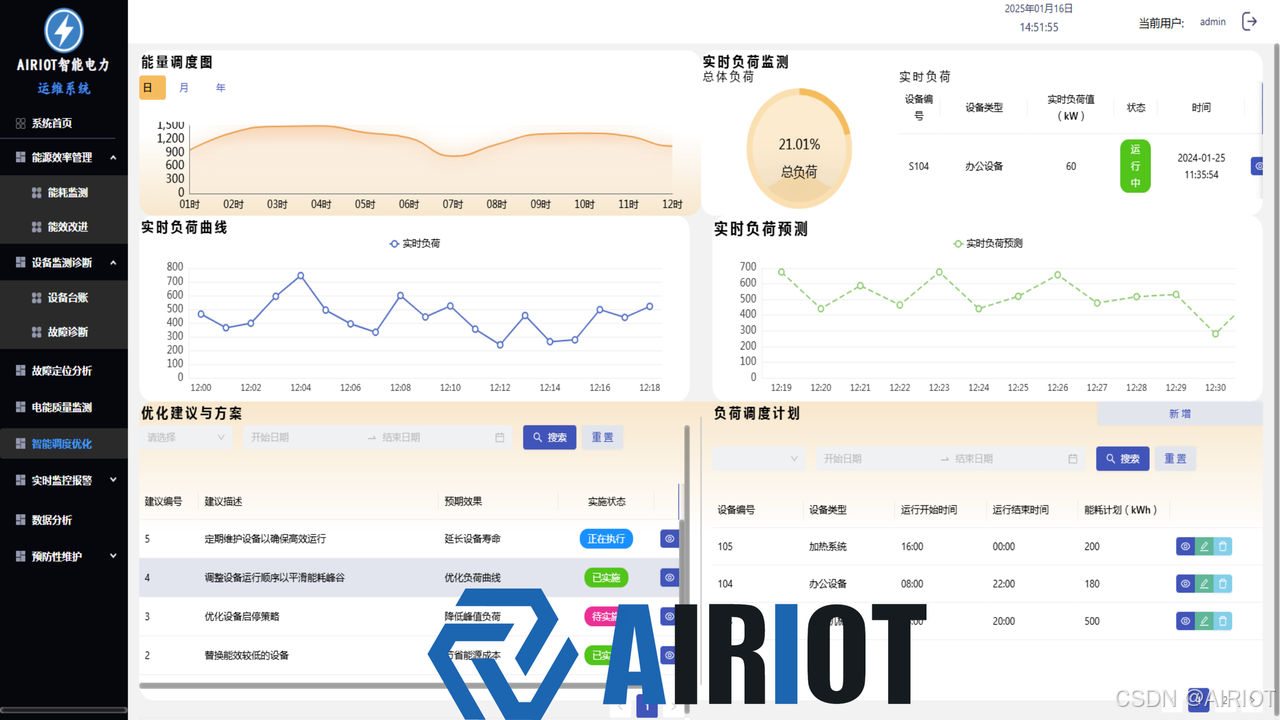Click the 运行中 status tag for S104
The width and height of the screenshot is (1280, 720).
(x=1135, y=166)
